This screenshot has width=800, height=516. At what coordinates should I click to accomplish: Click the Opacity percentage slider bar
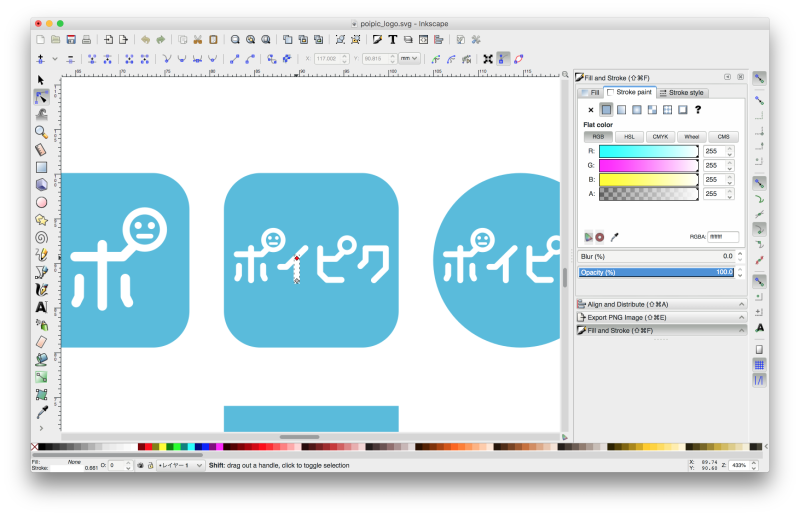pyautogui.click(x=657, y=272)
